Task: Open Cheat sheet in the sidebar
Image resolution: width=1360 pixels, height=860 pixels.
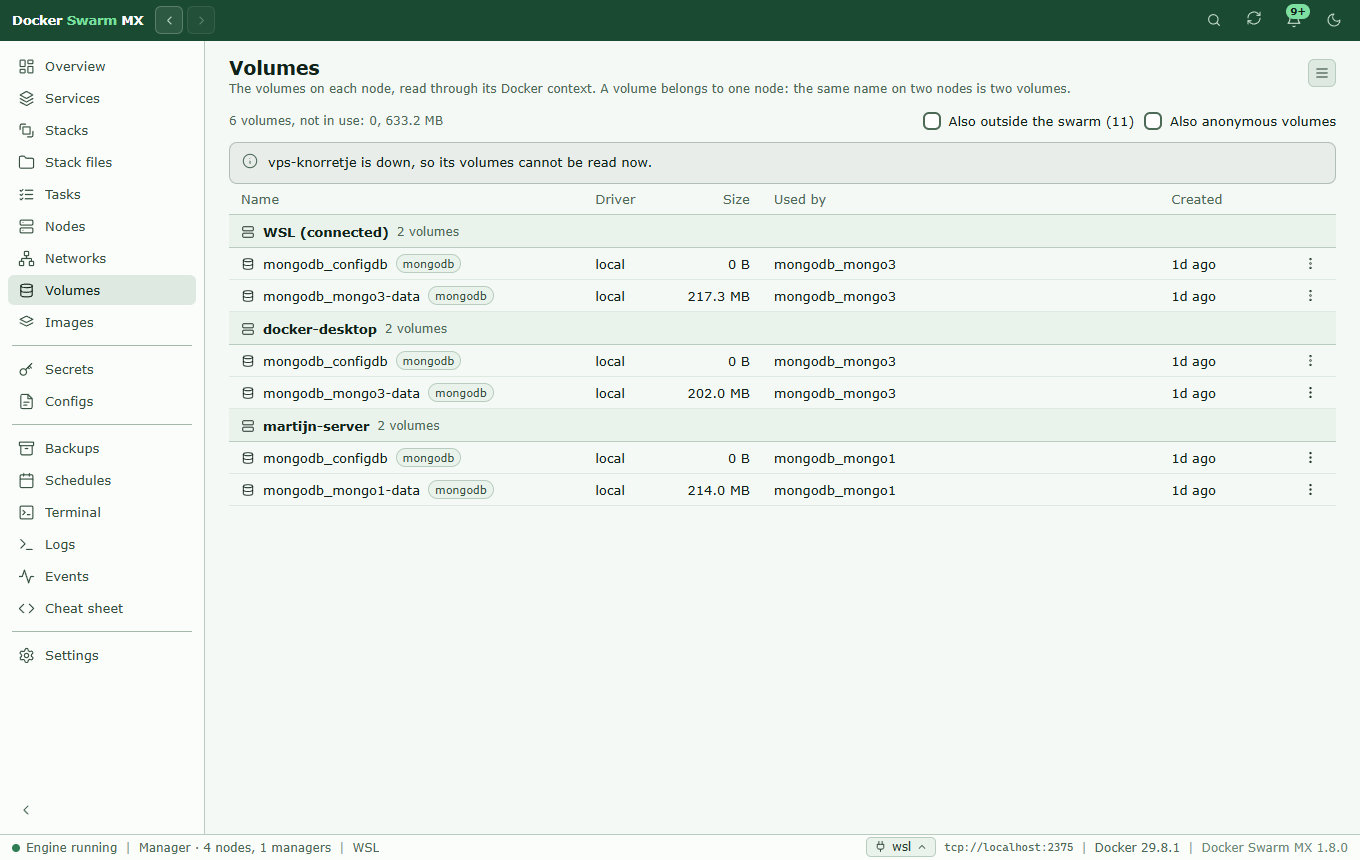Action: coord(102,608)
